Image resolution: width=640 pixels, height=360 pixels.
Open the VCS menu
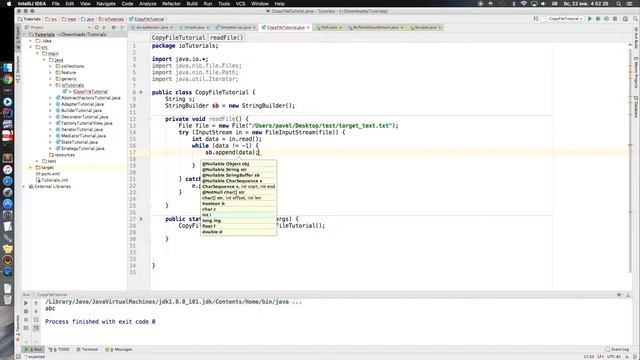click(240, 4)
